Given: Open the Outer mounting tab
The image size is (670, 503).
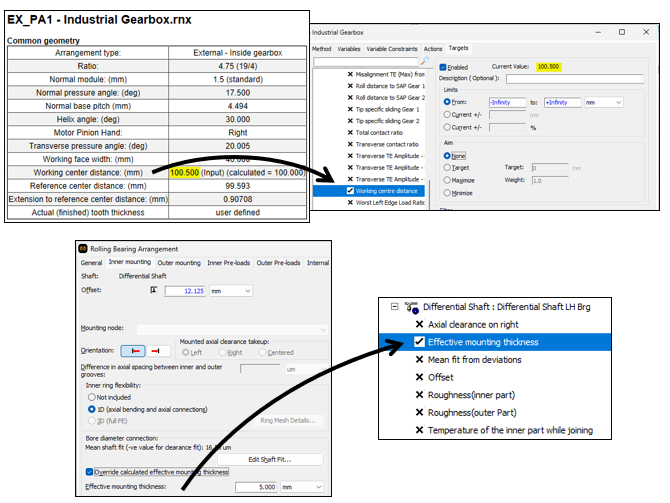Looking at the screenshot, I should point(177,263).
